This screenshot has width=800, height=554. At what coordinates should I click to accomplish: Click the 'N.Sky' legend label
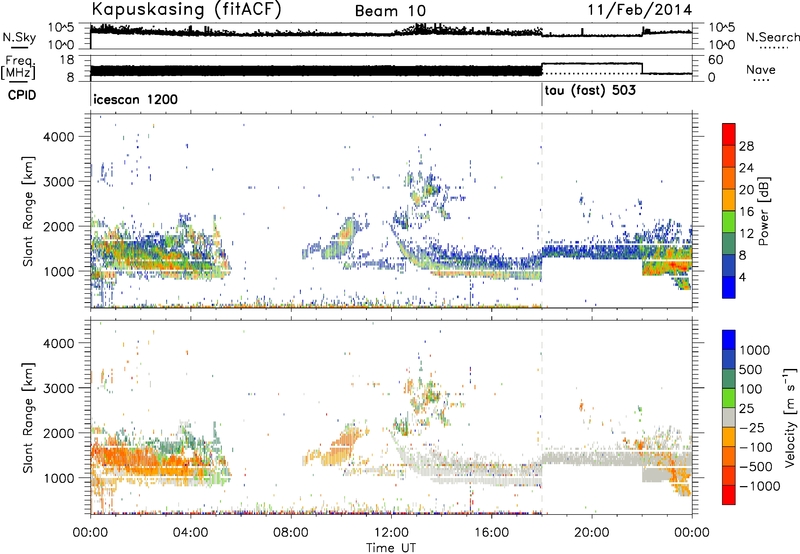coord(19,37)
